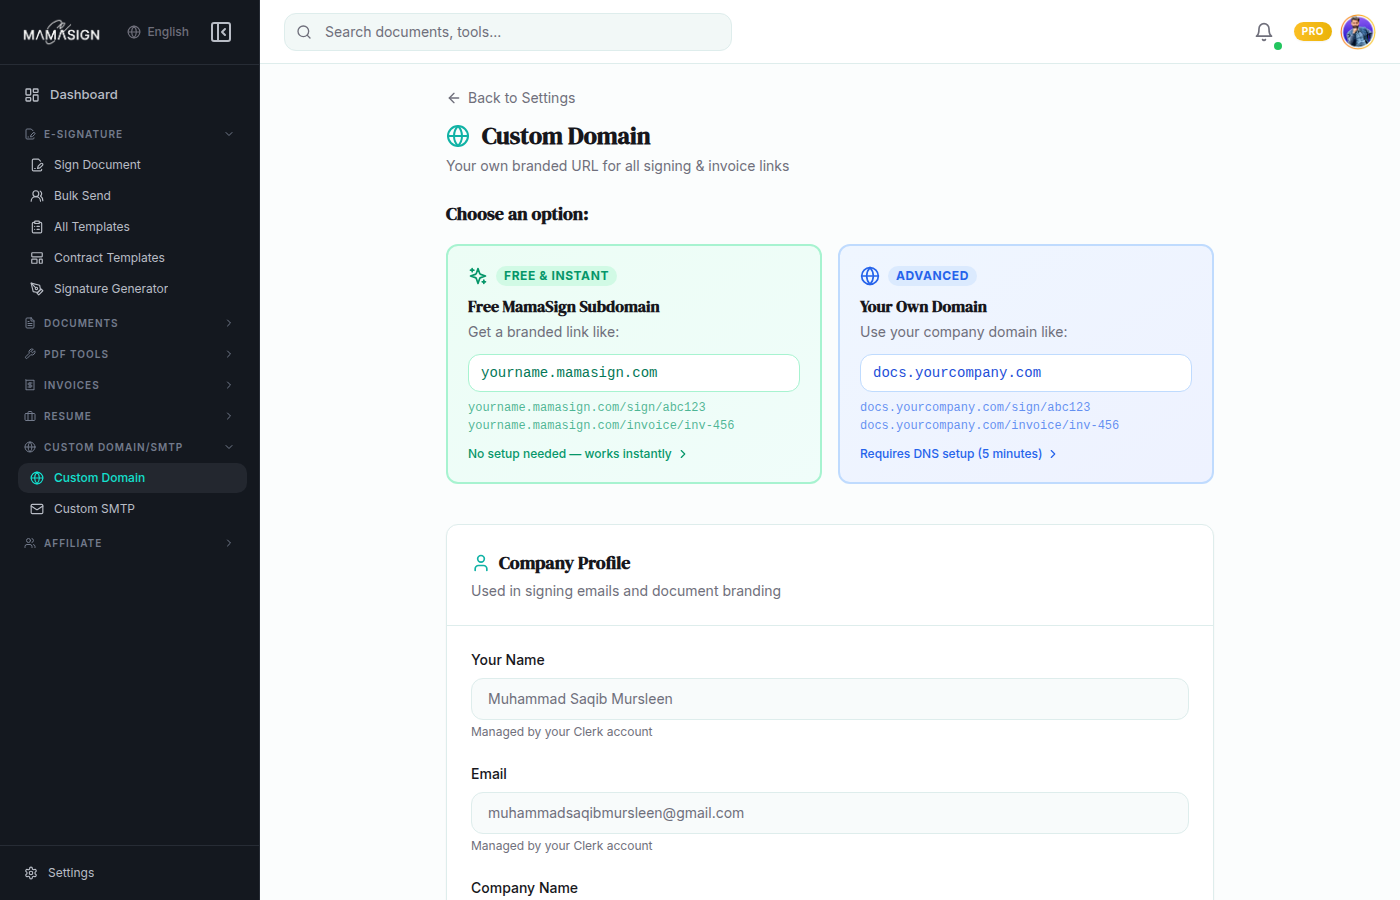Click the Contract Templates icon

point(37,258)
